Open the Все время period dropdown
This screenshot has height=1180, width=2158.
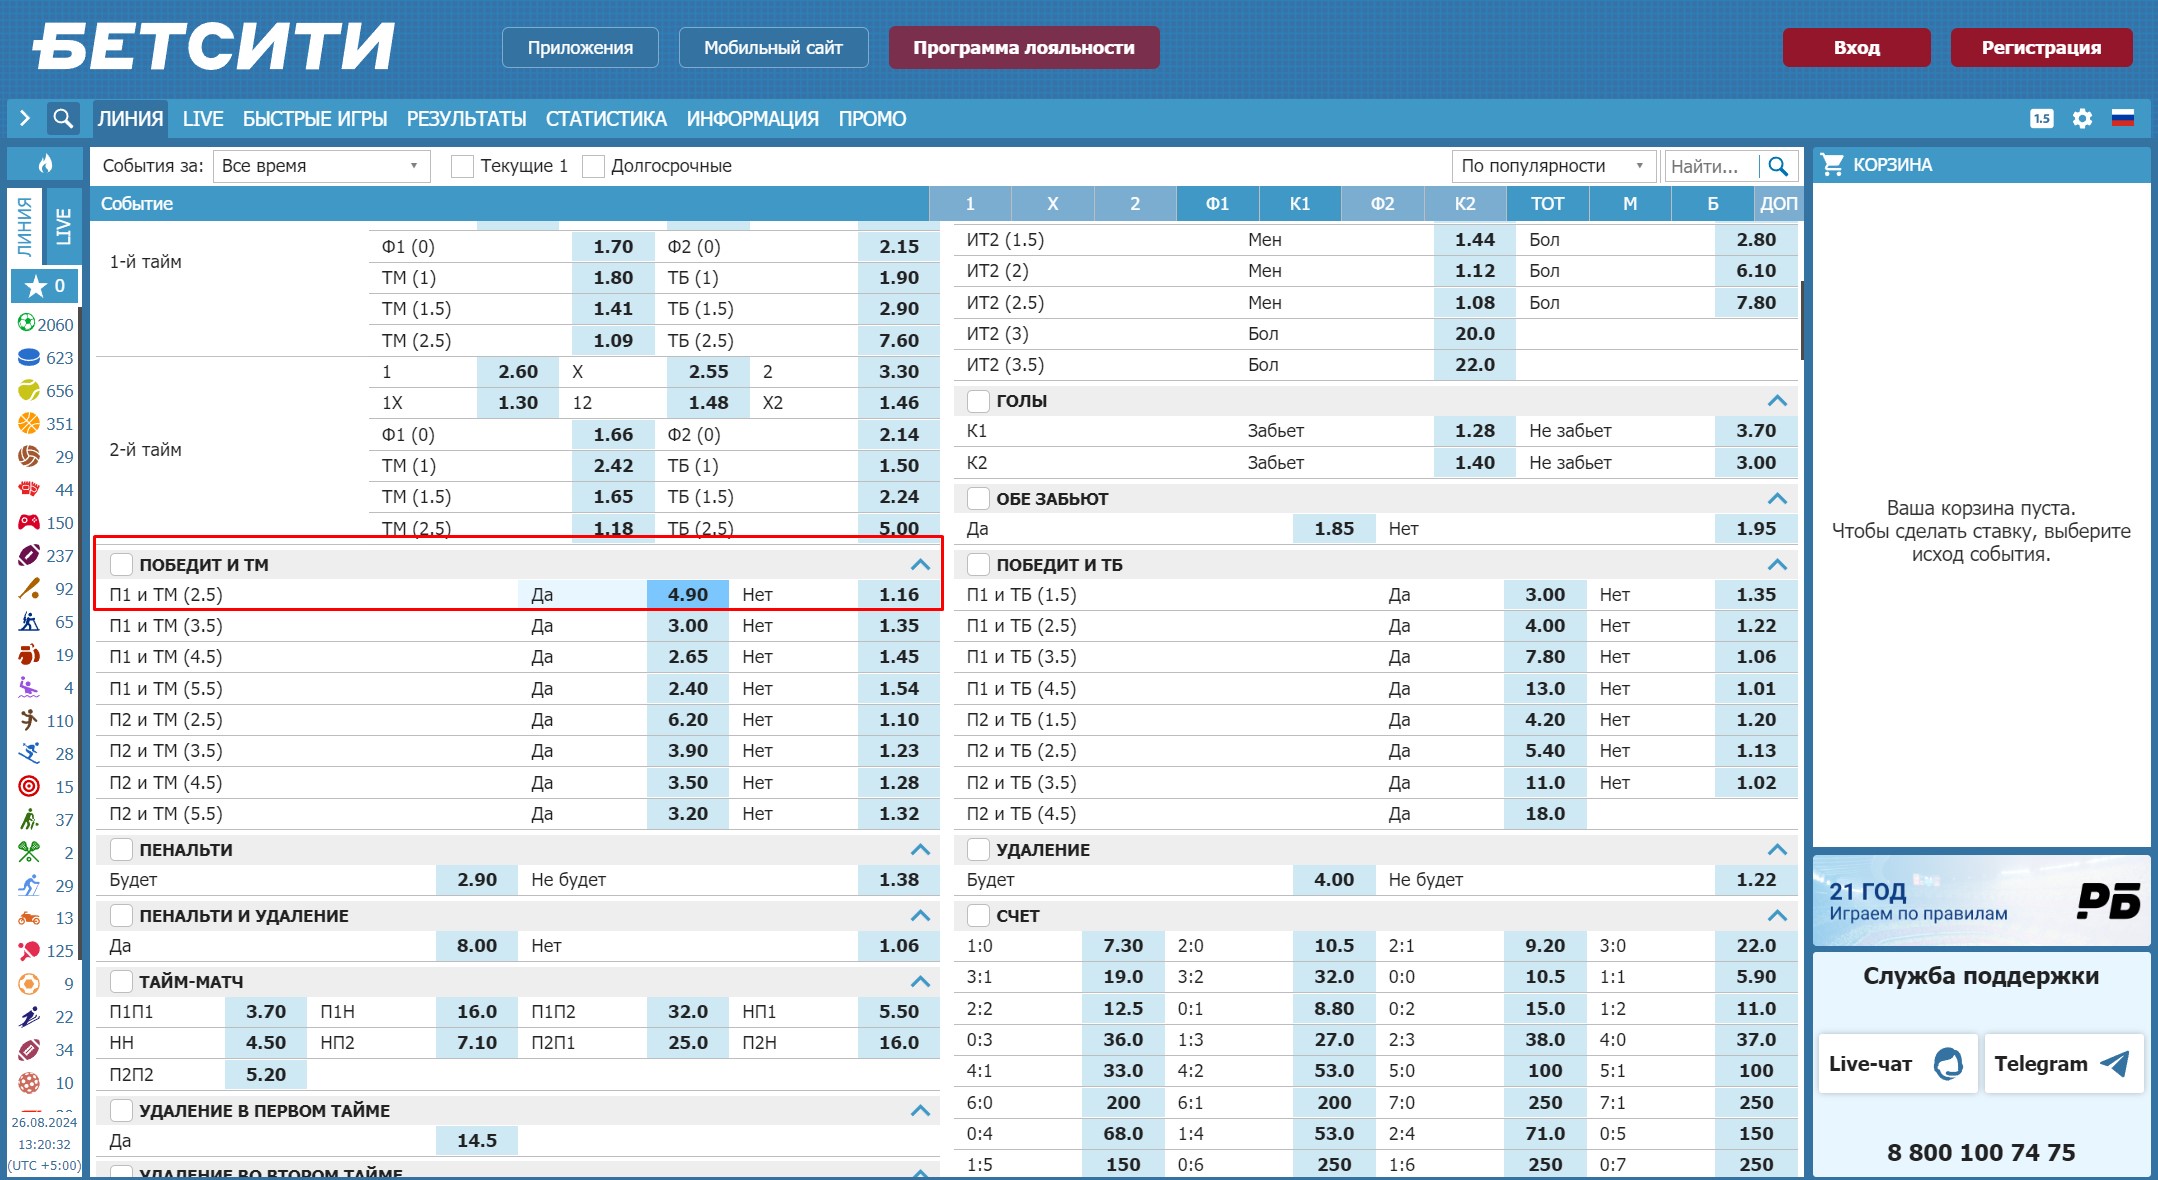tap(321, 166)
